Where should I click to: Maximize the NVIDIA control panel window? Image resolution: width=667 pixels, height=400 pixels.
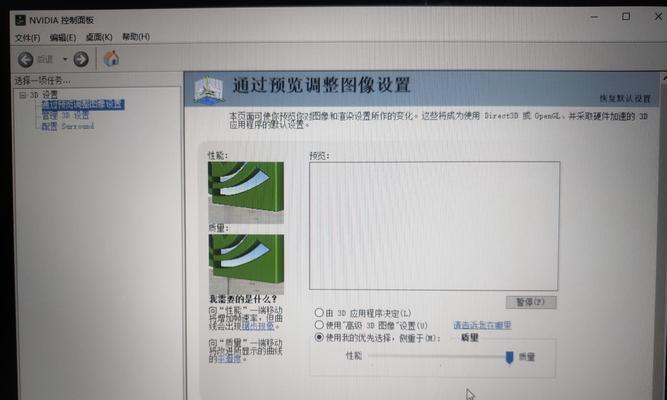[x=626, y=17]
